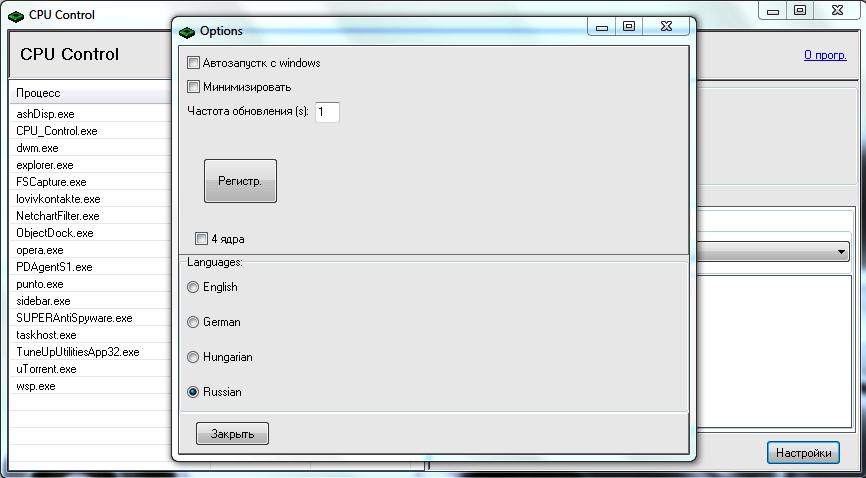Image resolution: width=866 pixels, height=478 pixels.
Task: Click the Закрыть button
Action: pos(233,434)
